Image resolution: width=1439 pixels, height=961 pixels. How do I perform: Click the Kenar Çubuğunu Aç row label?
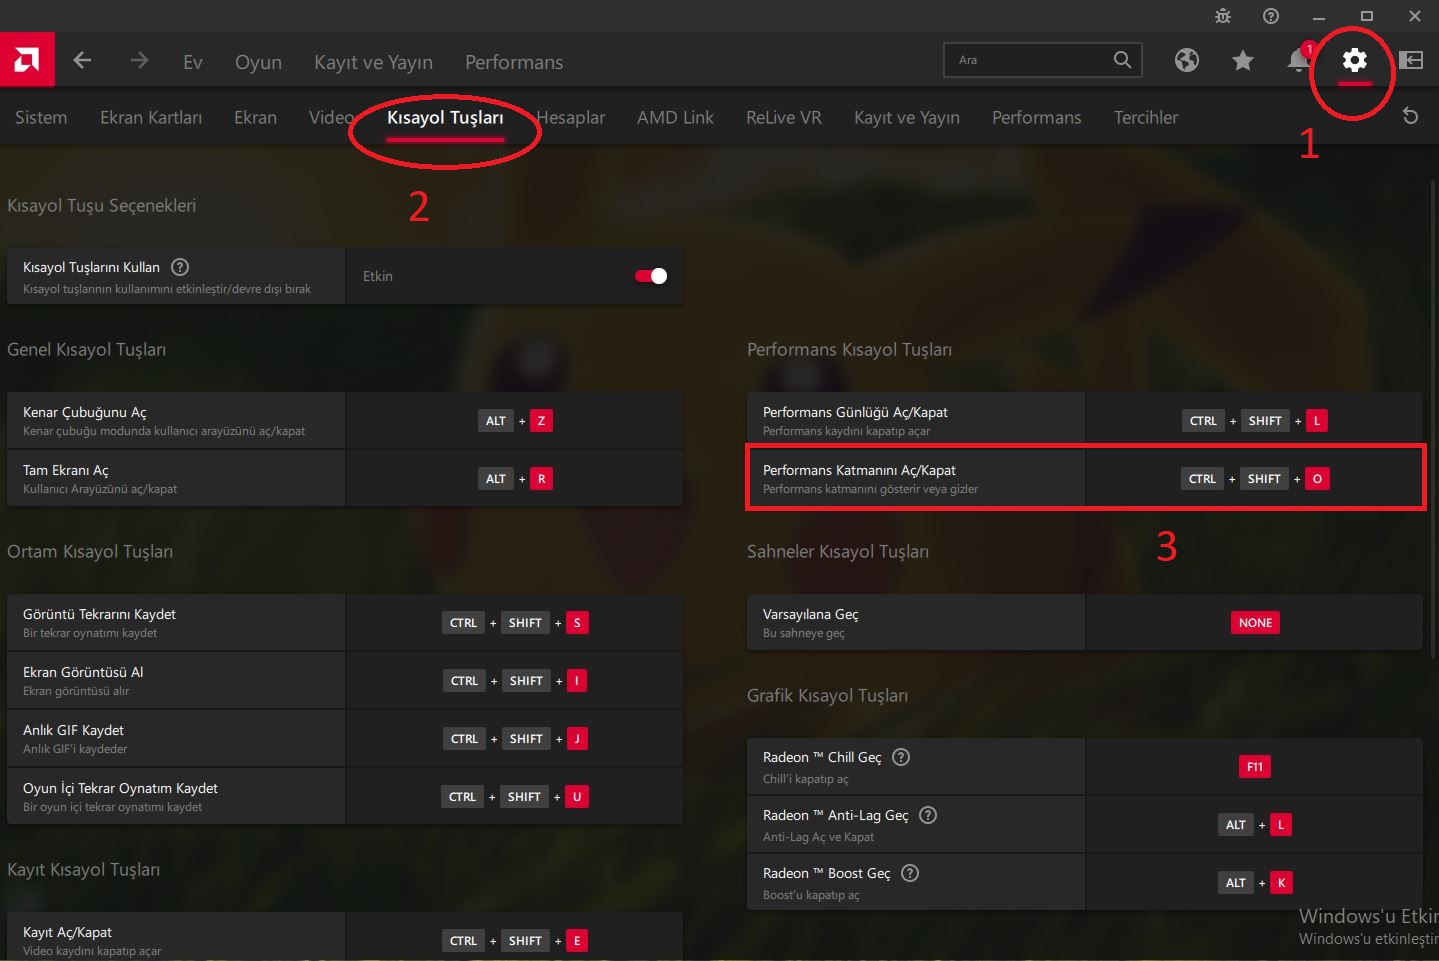(85, 412)
